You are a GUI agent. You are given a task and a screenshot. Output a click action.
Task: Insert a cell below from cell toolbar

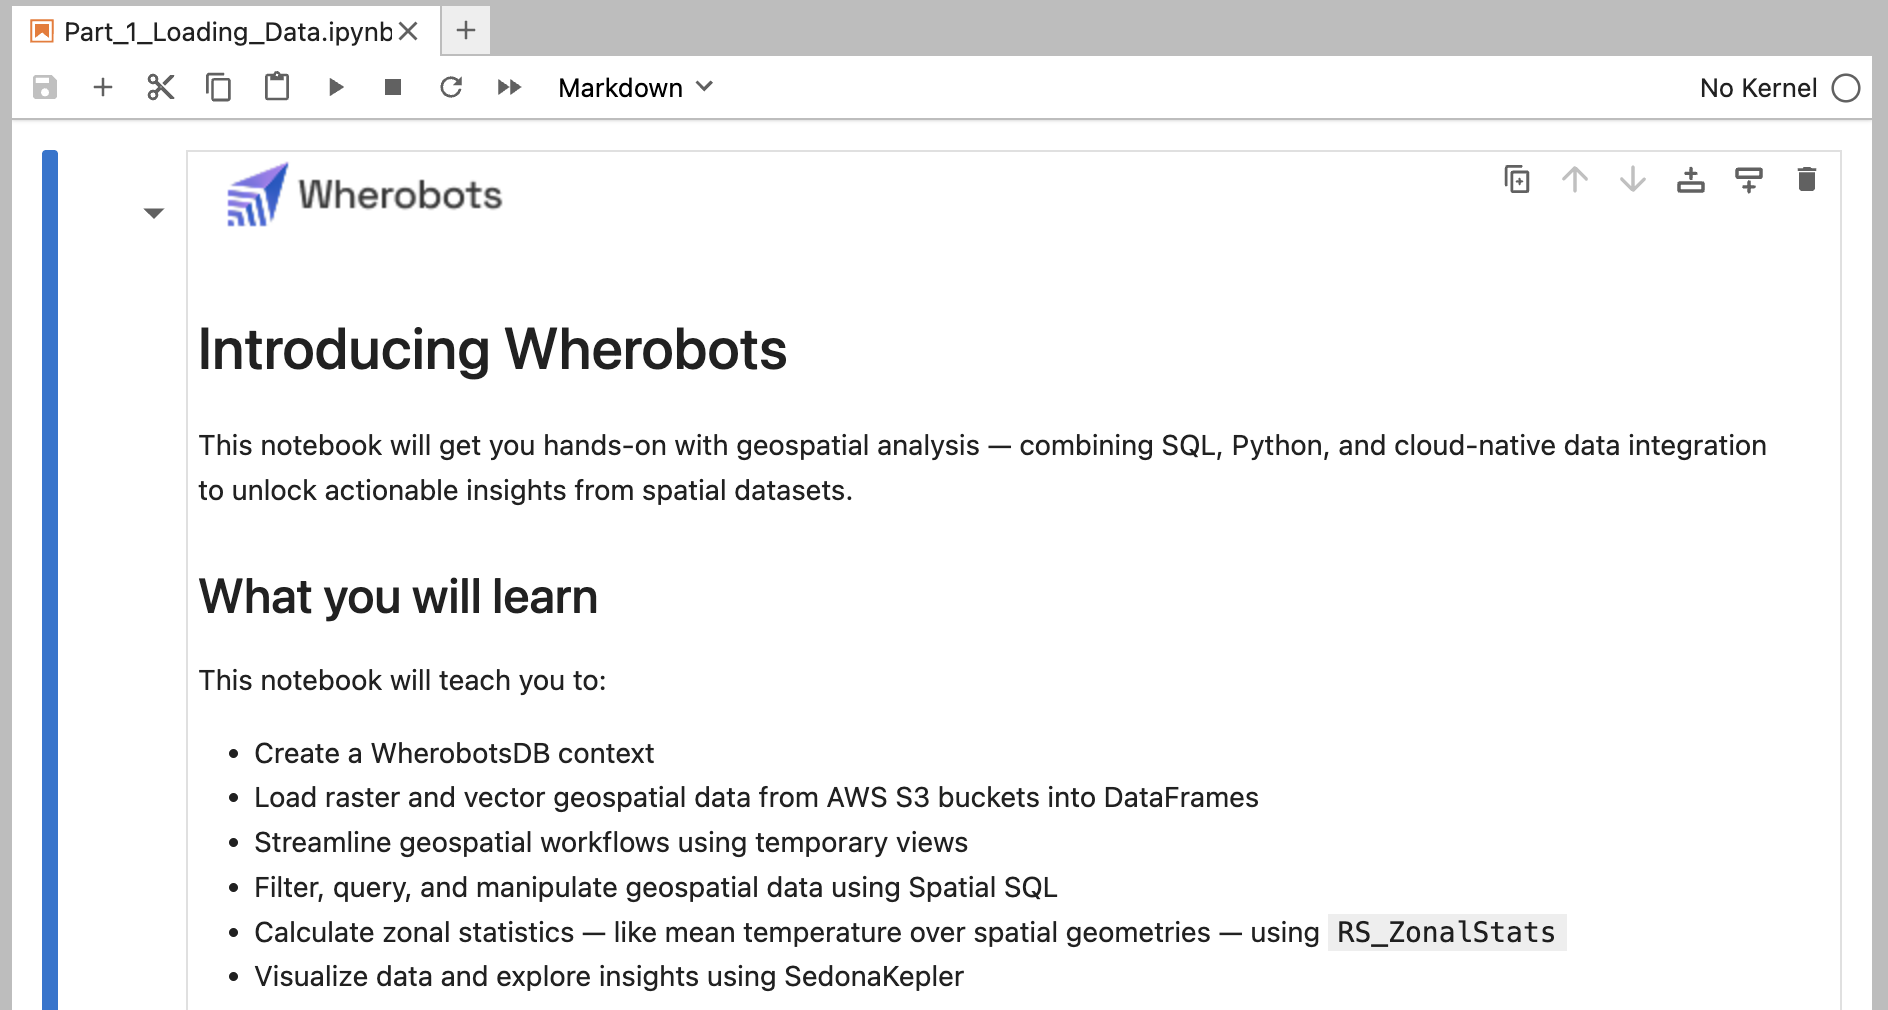click(1749, 180)
